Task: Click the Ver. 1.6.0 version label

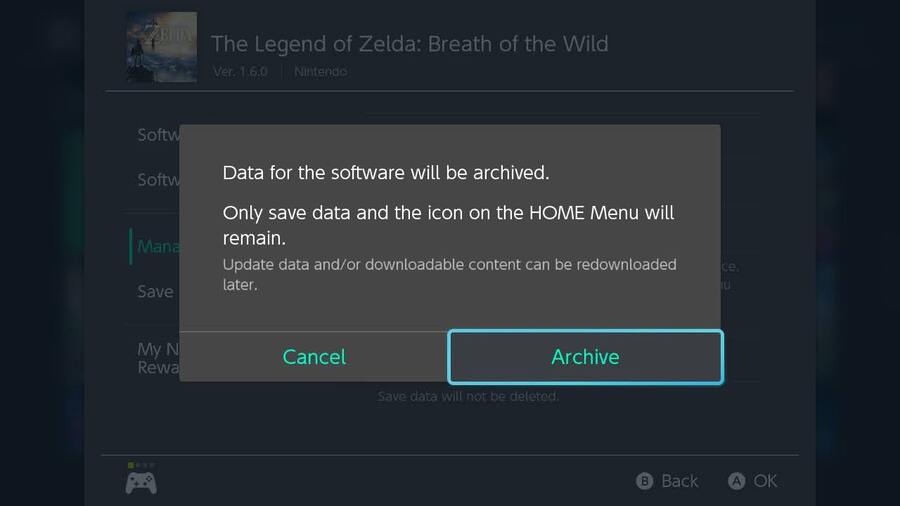Action: (240, 72)
